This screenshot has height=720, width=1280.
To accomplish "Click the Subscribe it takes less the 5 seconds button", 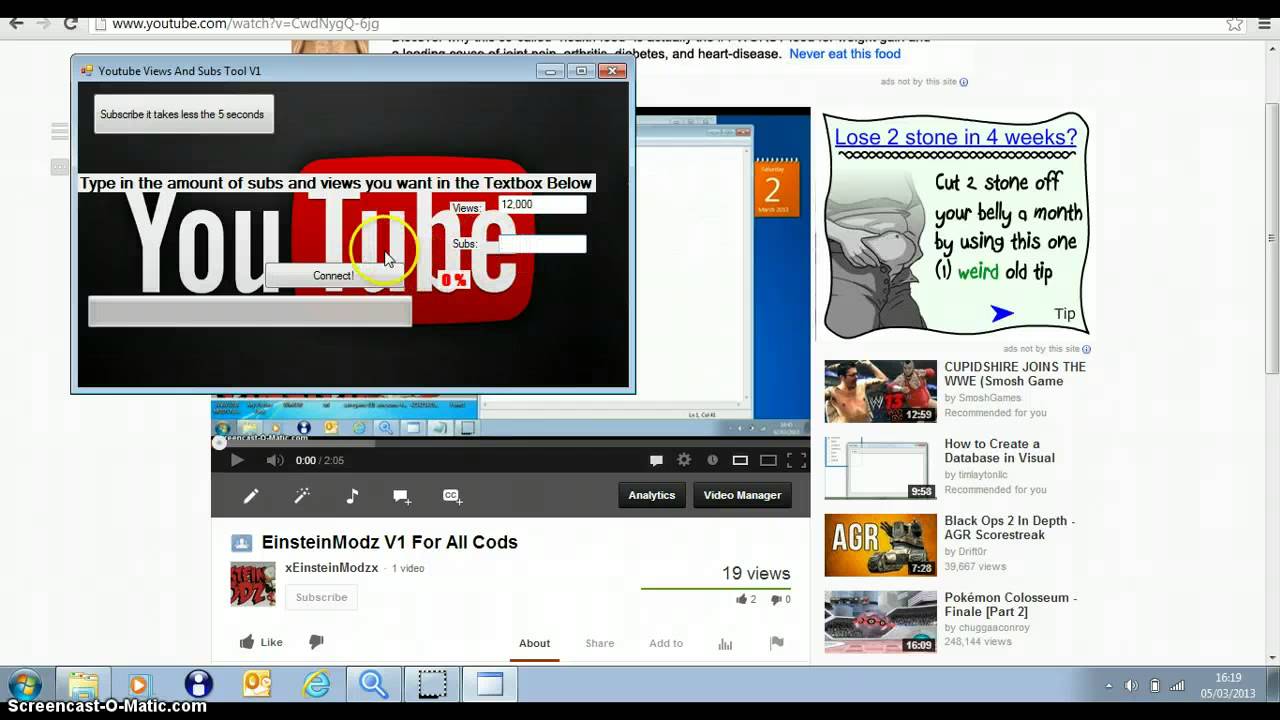I will [x=183, y=114].
